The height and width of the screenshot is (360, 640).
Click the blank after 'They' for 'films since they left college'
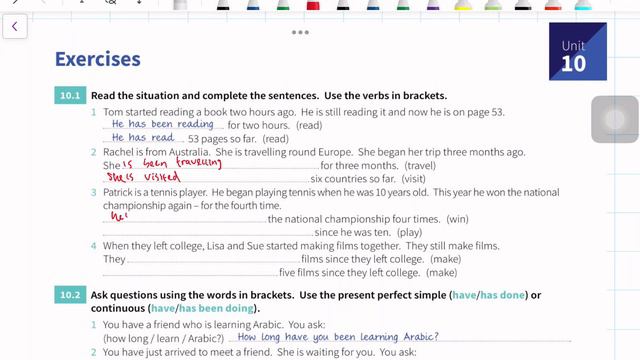[213, 259]
